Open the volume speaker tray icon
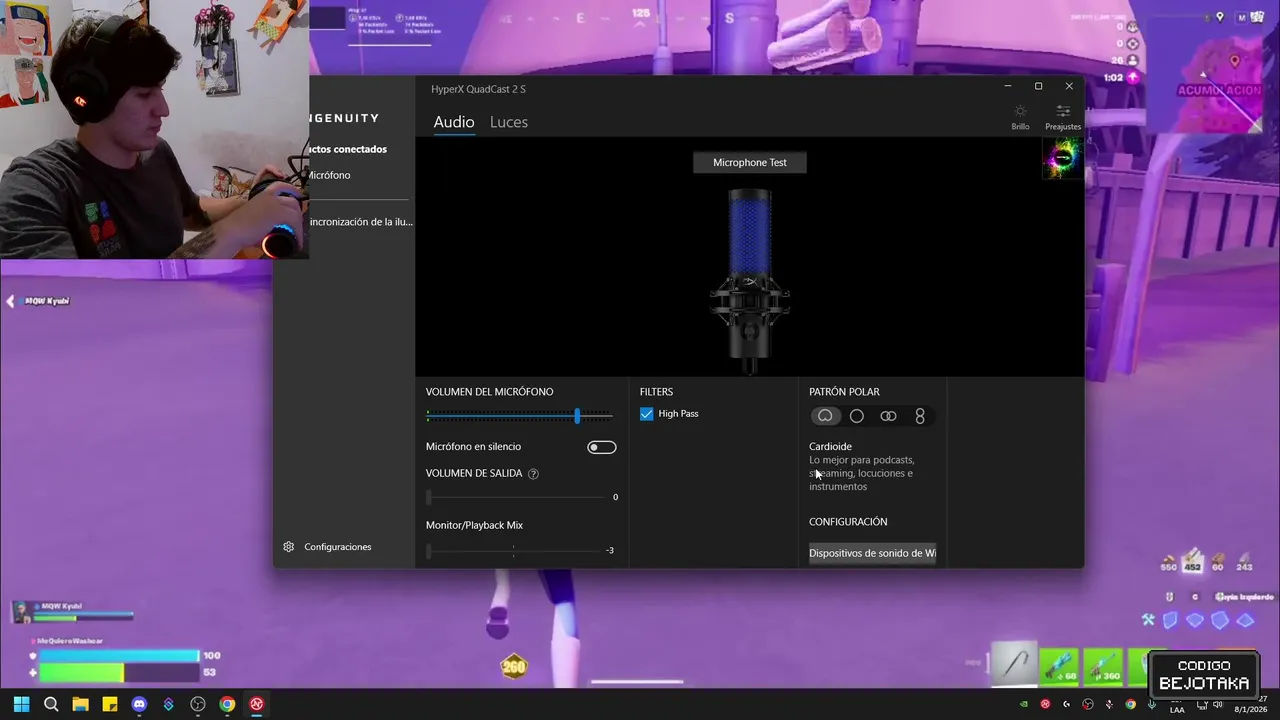 (x=1218, y=704)
